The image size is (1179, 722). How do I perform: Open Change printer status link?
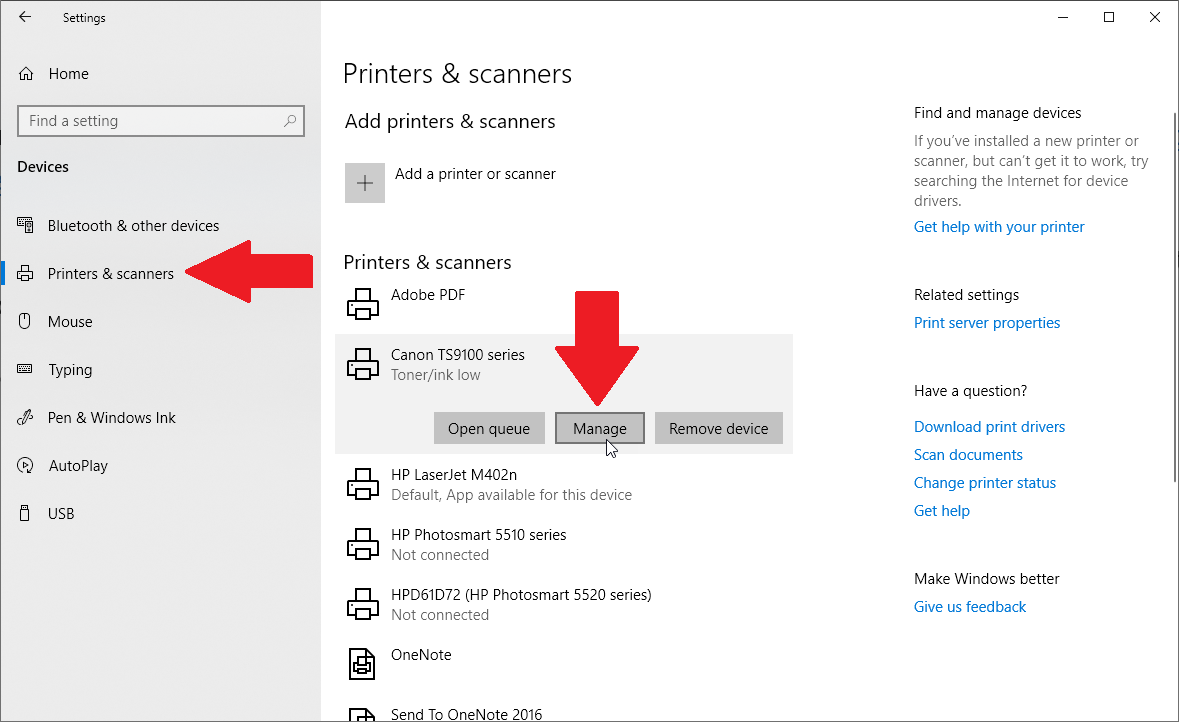click(984, 483)
